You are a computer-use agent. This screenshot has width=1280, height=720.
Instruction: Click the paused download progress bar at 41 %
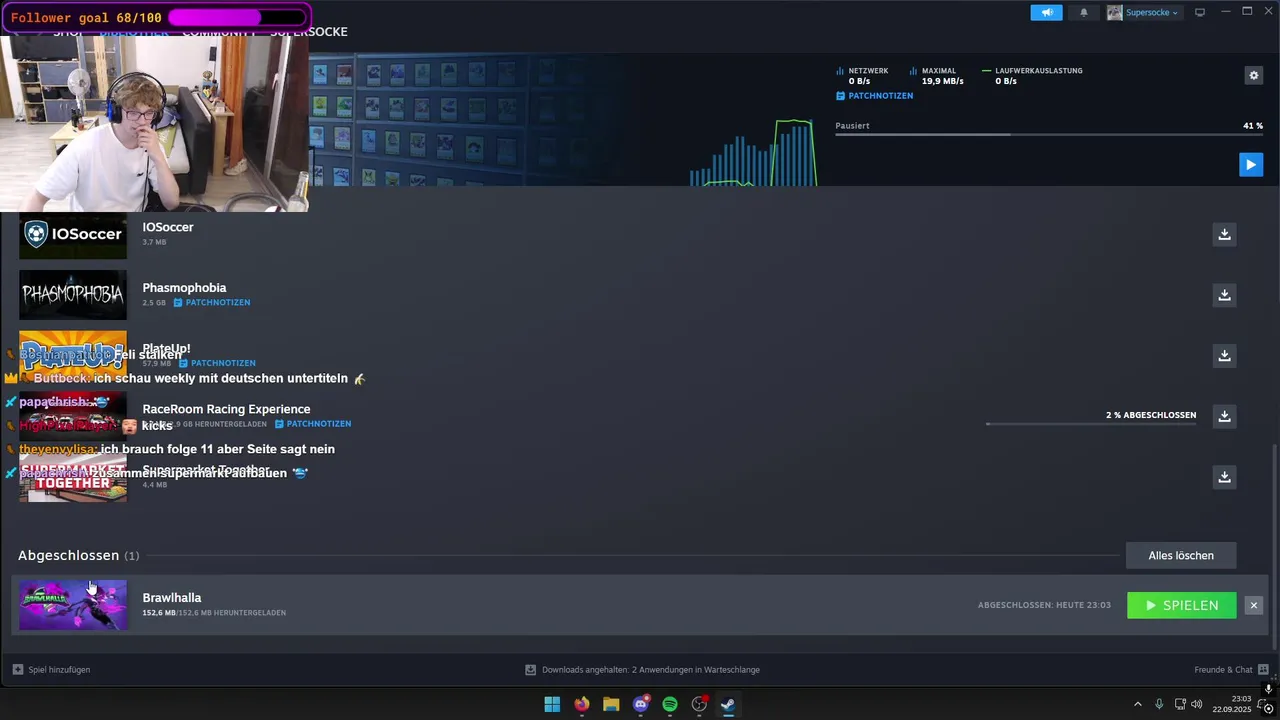click(1049, 134)
